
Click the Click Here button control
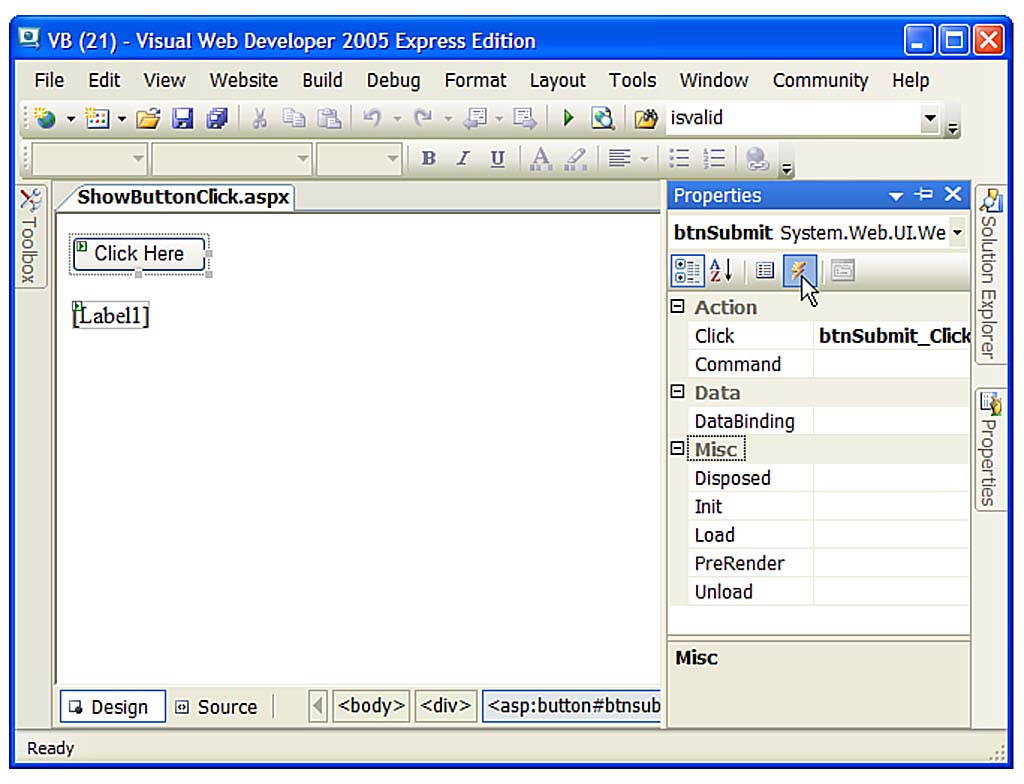point(139,253)
